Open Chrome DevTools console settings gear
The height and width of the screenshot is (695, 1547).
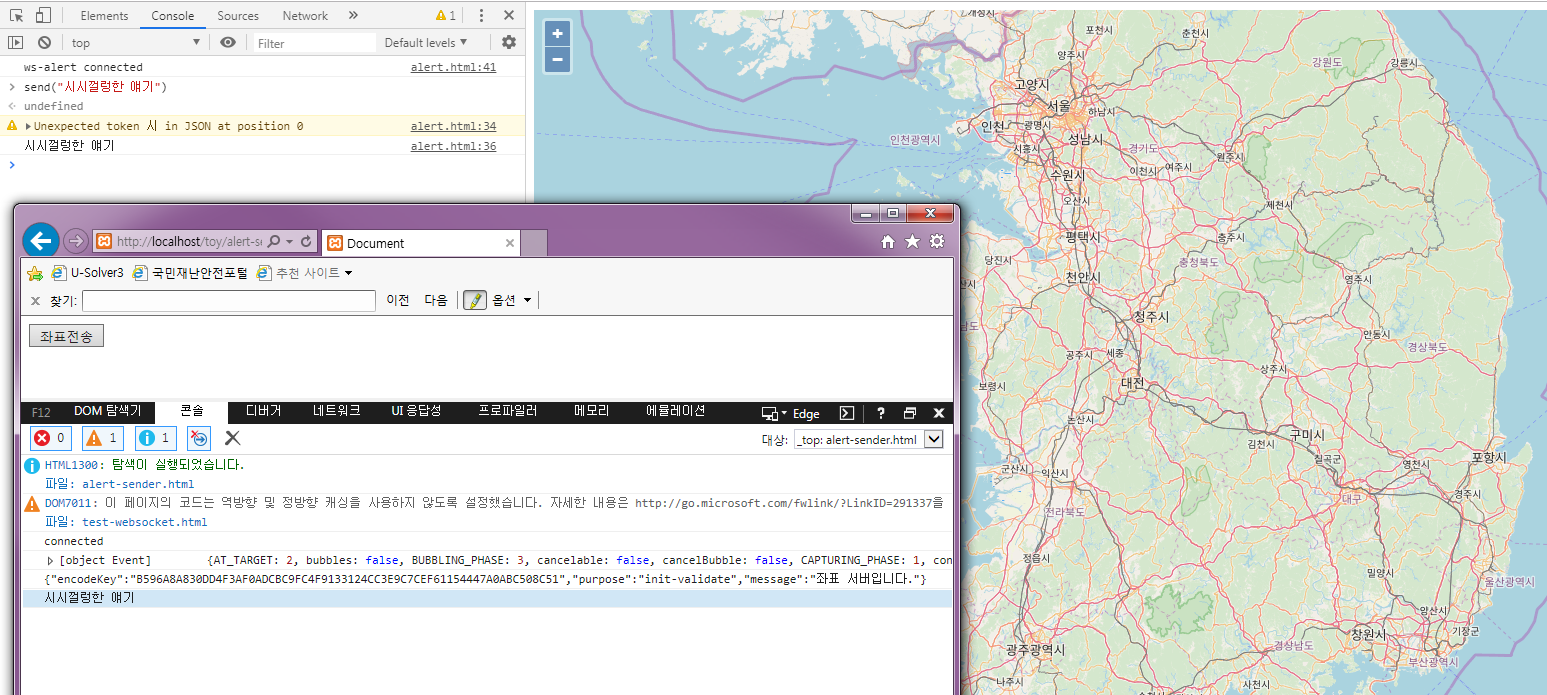[509, 43]
